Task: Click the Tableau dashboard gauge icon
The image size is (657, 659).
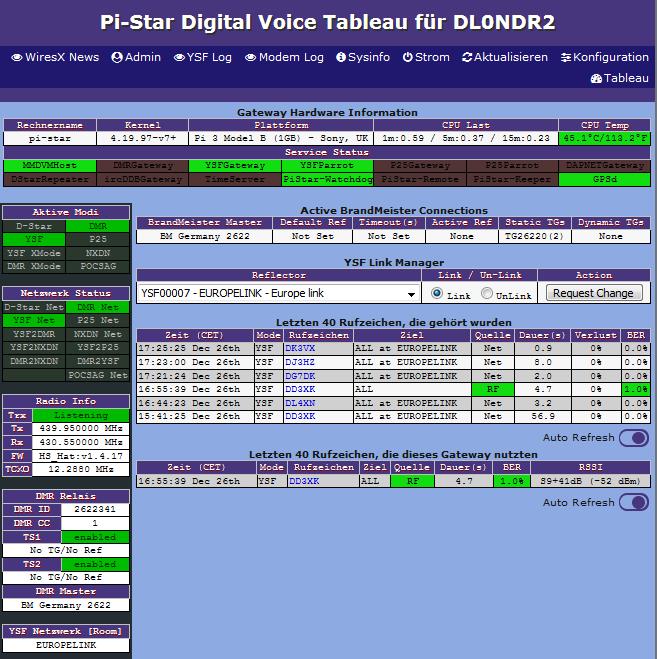Action: pyautogui.click(x=596, y=79)
